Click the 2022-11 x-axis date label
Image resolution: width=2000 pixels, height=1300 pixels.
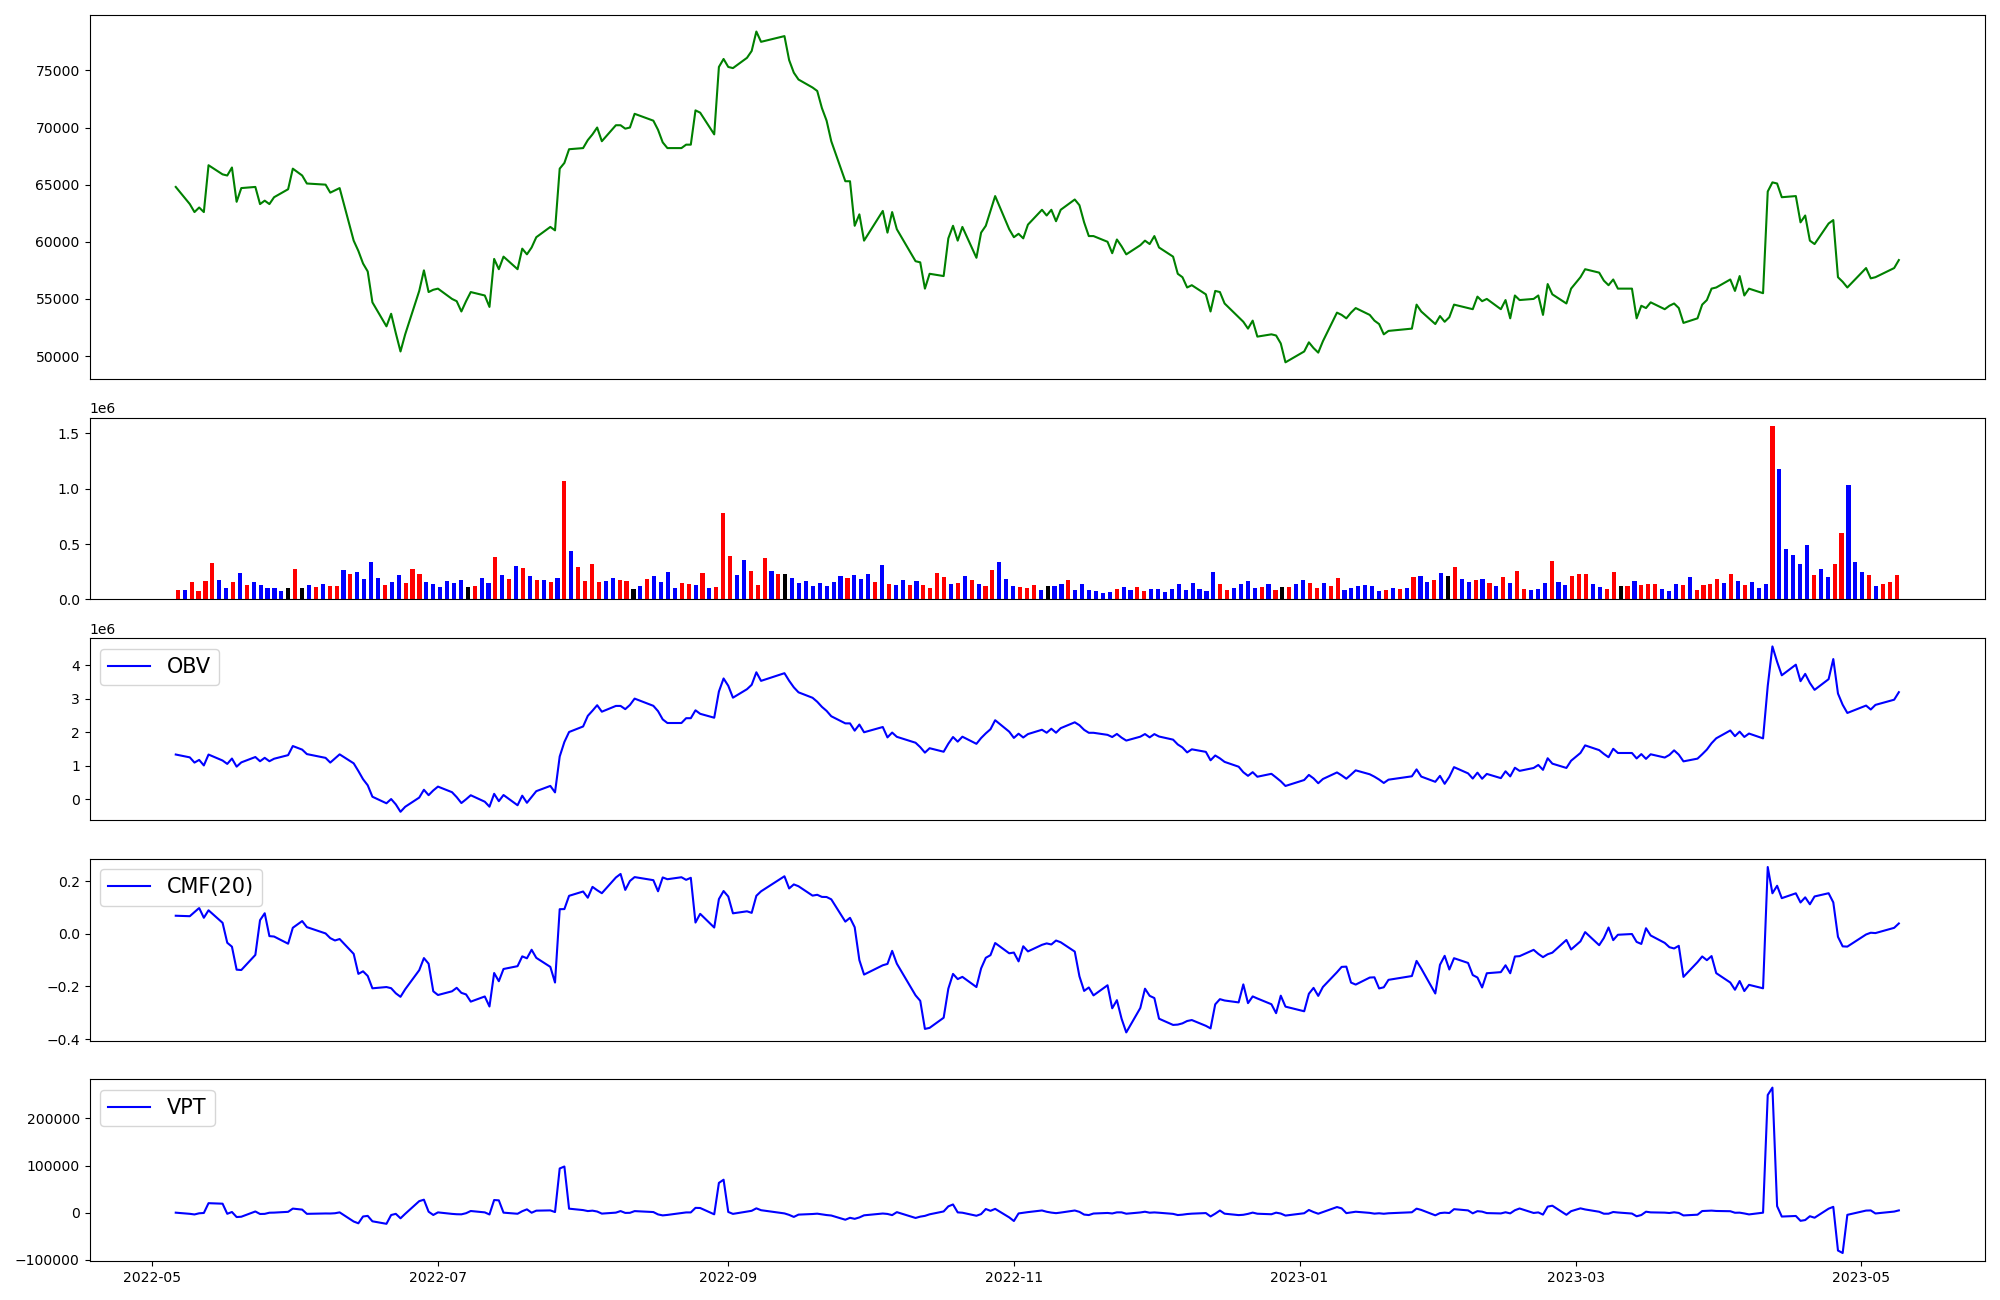[1014, 1276]
